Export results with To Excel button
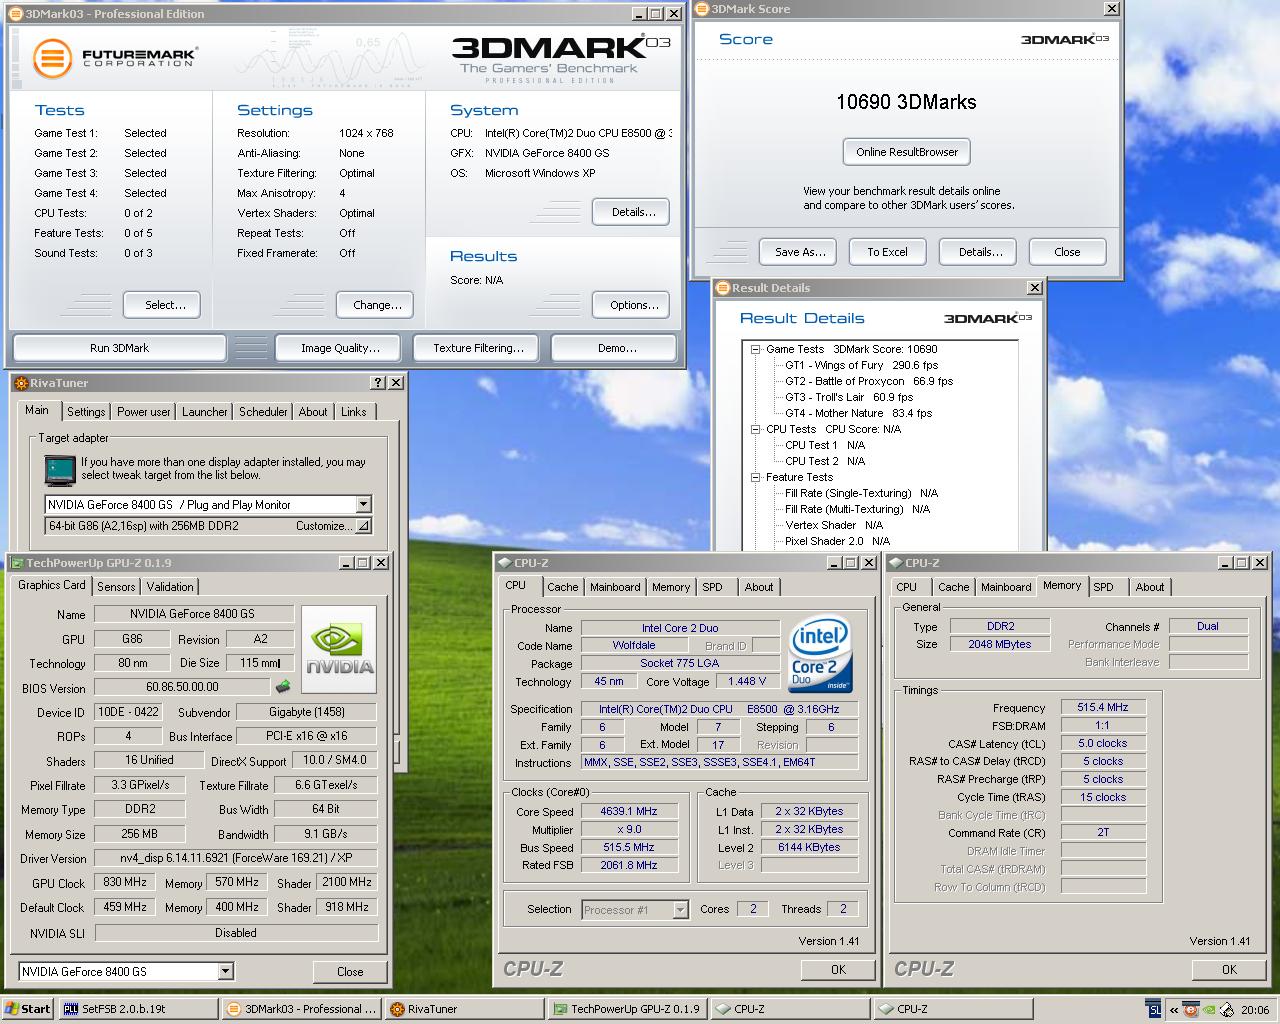1280x1024 pixels. [x=887, y=252]
